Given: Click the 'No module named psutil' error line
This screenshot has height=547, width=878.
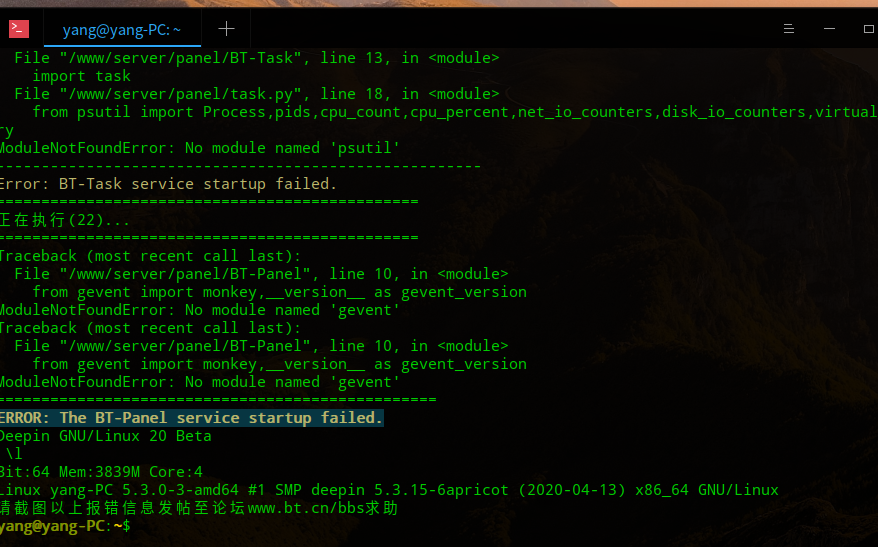Looking at the screenshot, I should click(x=199, y=148).
